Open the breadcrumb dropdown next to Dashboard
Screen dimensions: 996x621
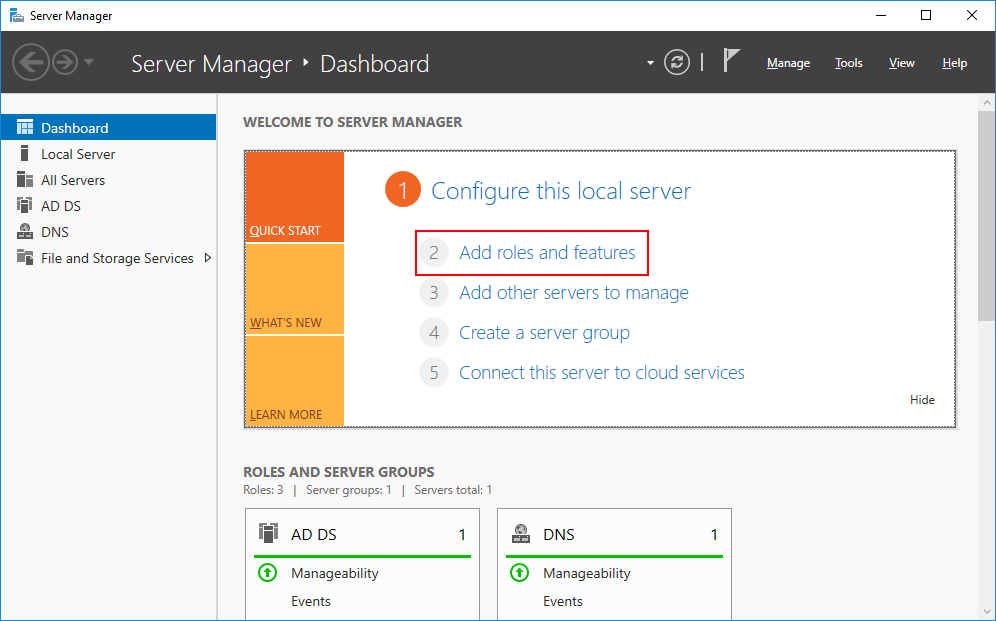pos(649,62)
